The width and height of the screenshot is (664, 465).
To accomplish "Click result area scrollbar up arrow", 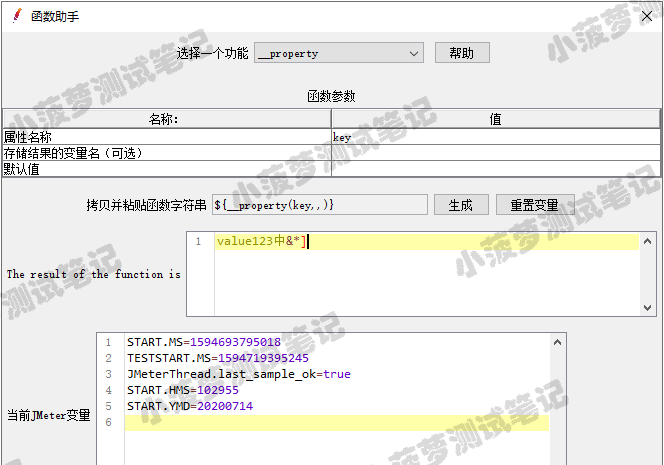I will coord(647,241).
